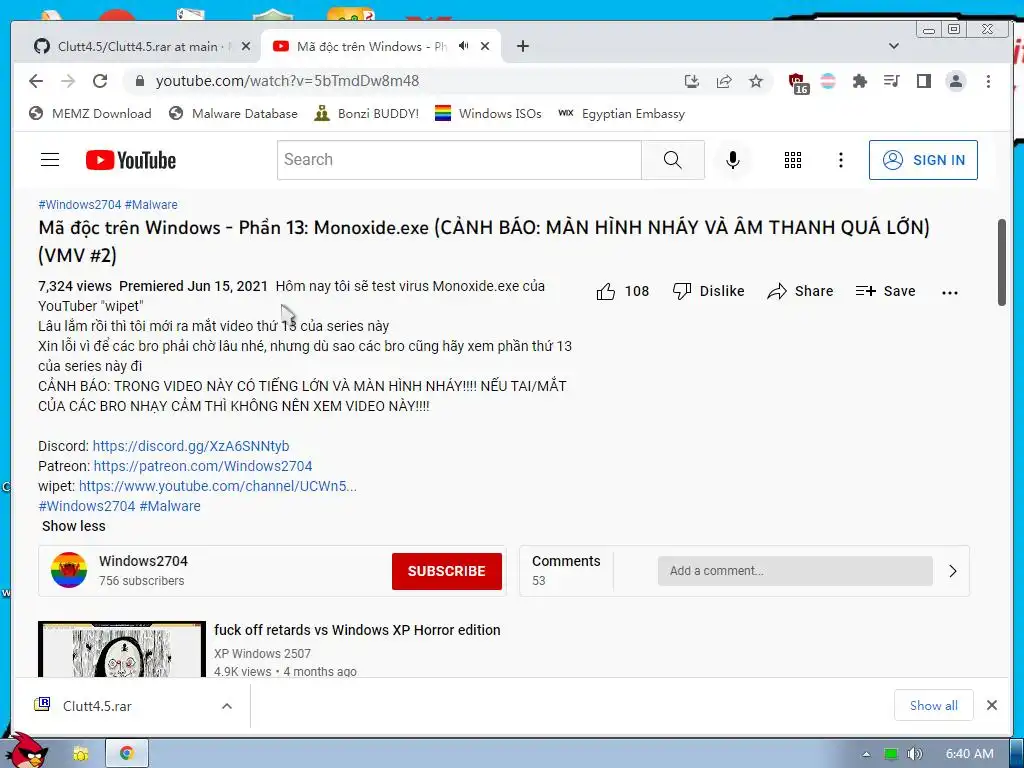Open the pink and blue striped extension

pyautogui.click(x=827, y=81)
